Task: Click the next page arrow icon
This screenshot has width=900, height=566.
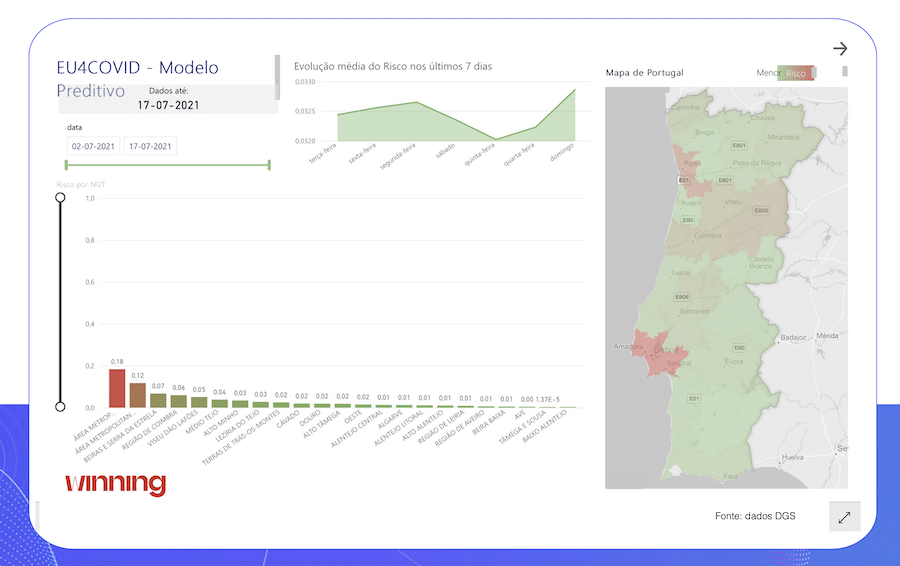Action: (x=840, y=48)
